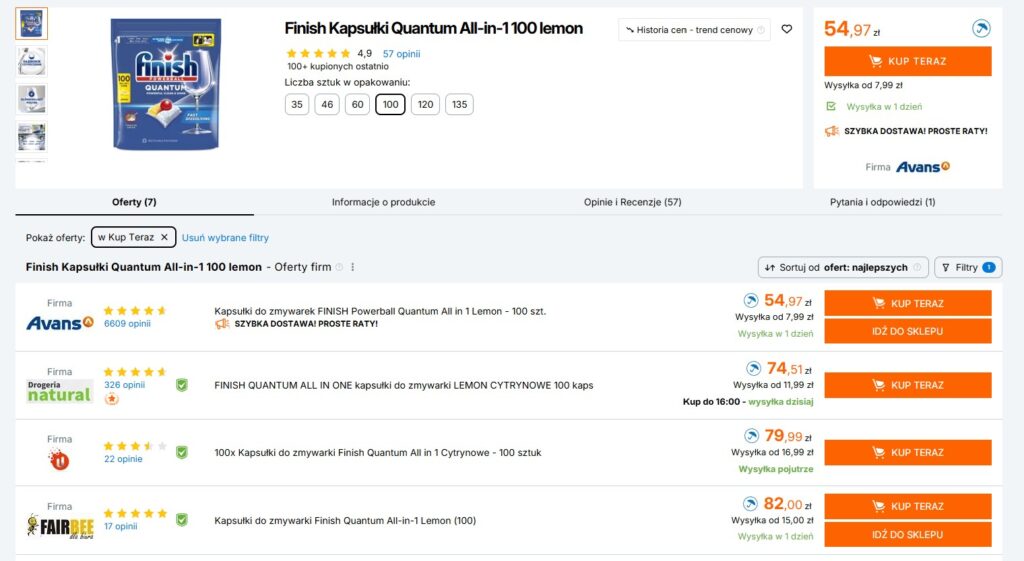Add product to favorites with heart icon
Image resolution: width=1024 pixels, height=561 pixels.
point(787,29)
